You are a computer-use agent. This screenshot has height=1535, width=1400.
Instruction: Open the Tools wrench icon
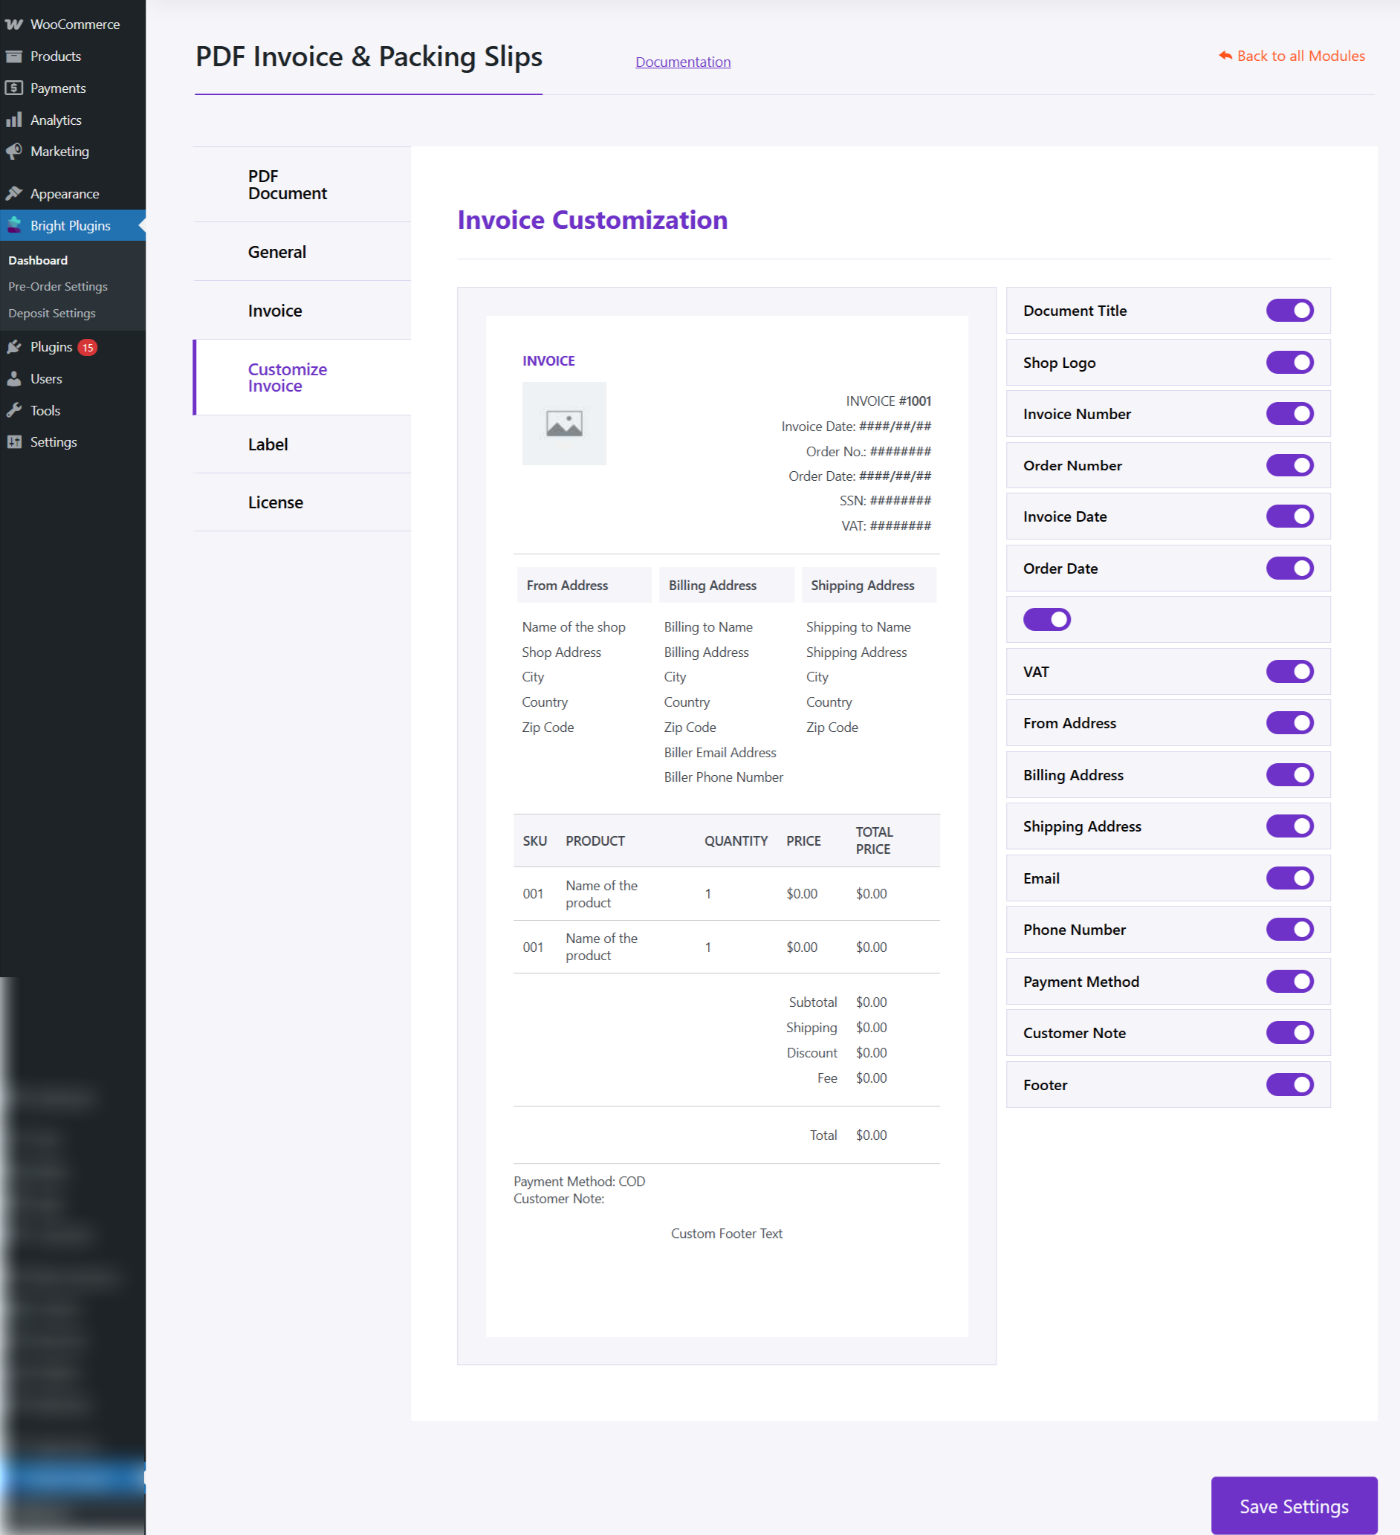tap(14, 410)
